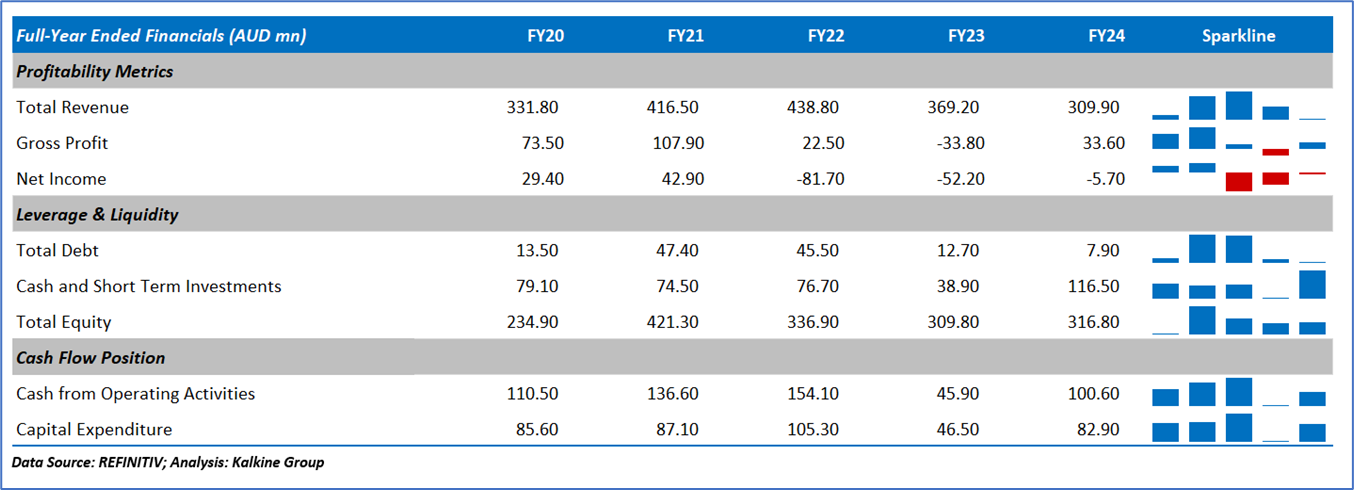Select the FY24 column header
The width and height of the screenshot is (1354, 490).
point(1106,36)
